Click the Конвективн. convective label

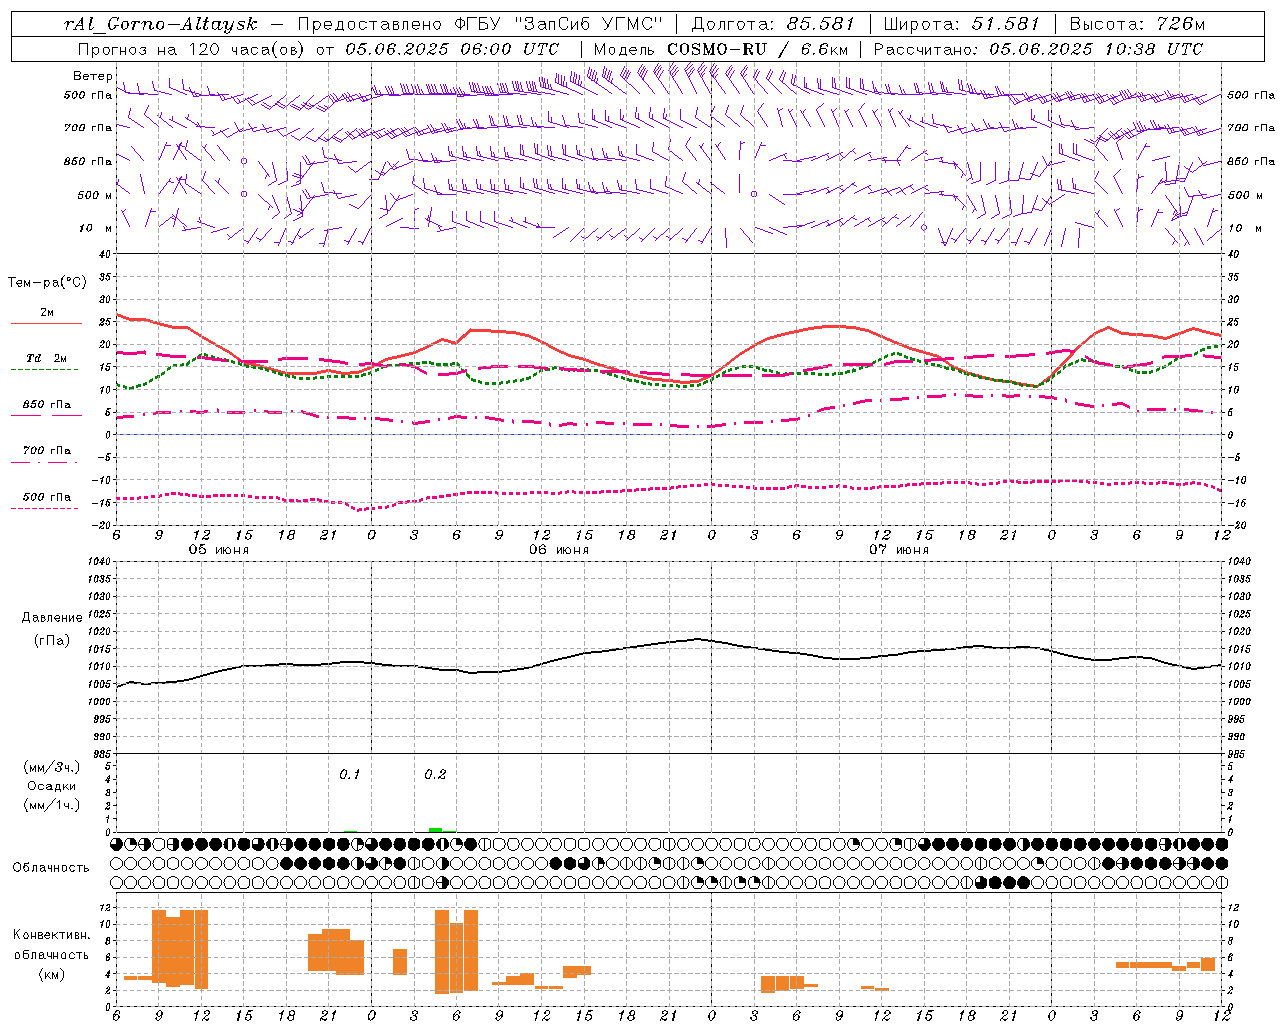click(x=51, y=935)
